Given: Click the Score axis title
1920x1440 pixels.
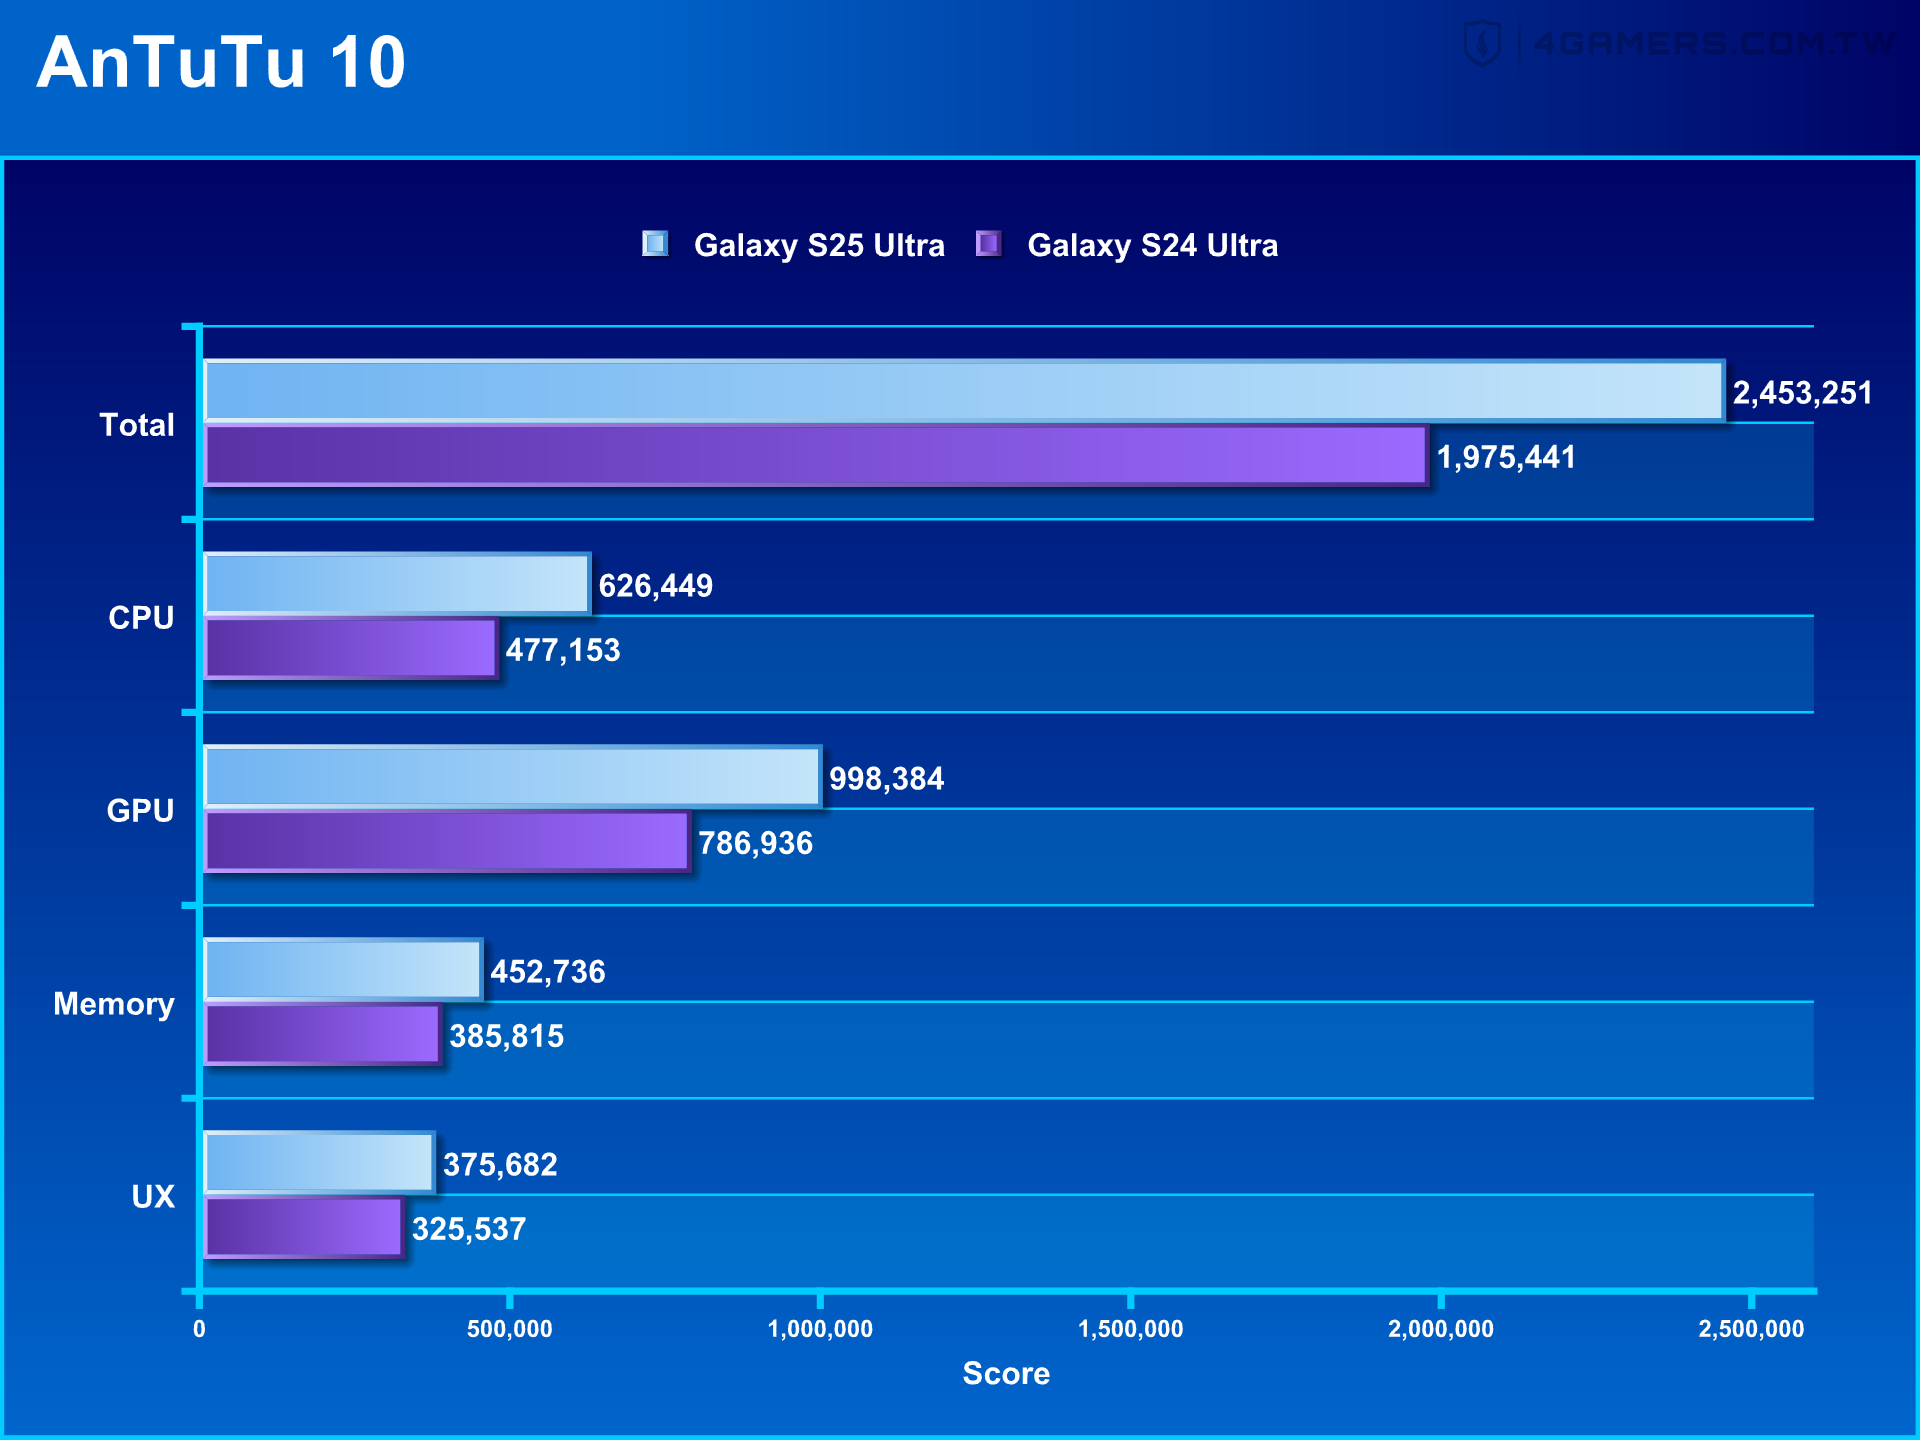Looking at the screenshot, I should [1006, 1373].
